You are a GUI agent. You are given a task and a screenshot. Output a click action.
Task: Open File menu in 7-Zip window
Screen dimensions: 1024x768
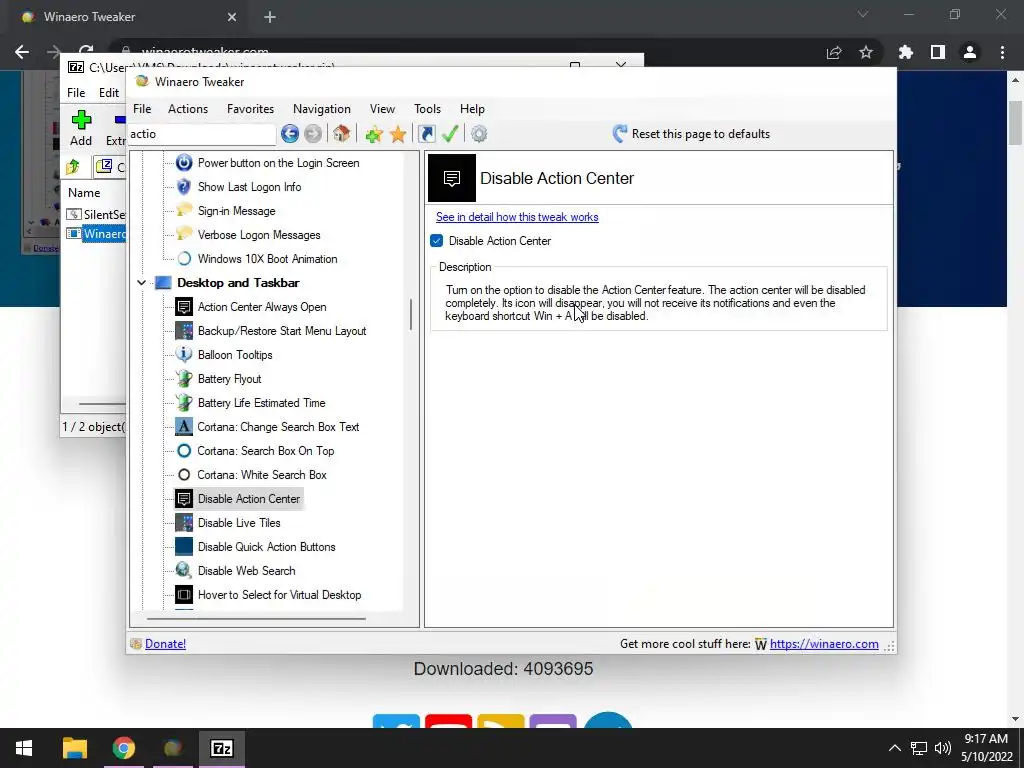pos(76,93)
